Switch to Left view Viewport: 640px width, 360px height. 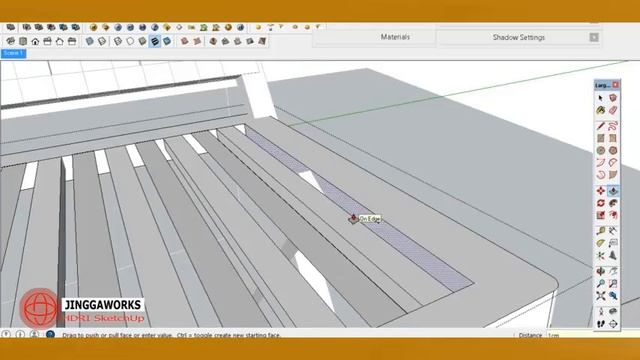(x=72, y=41)
